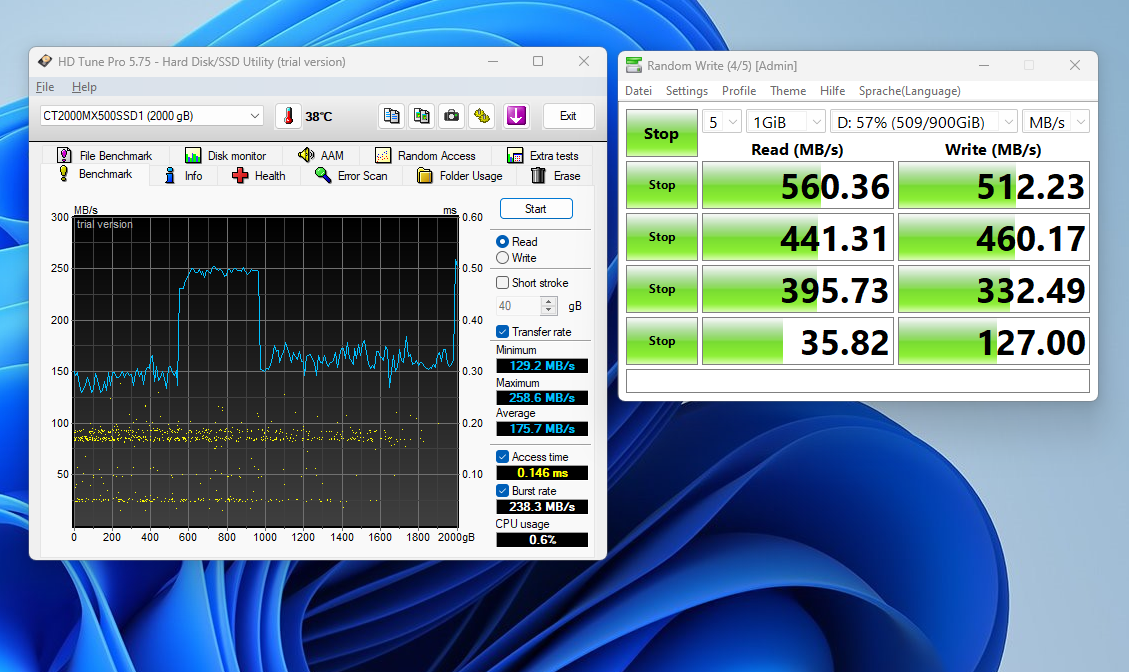The width and height of the screenshot is (1129, 672).
Task: Increase short stroke gB stepper value
Action: (549, 301)
